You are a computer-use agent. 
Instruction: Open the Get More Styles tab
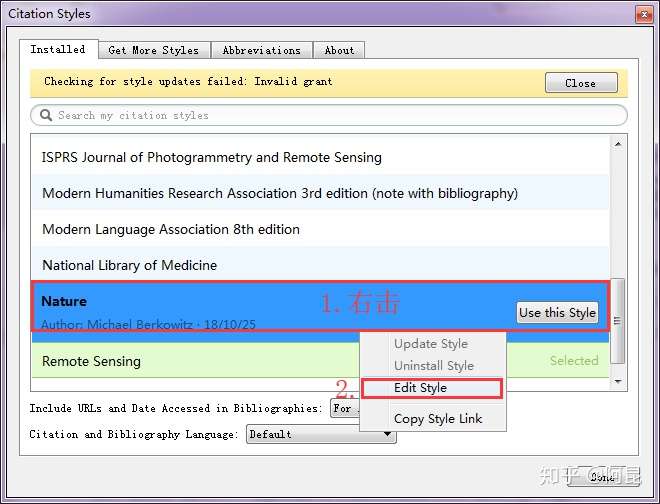tap(154, 51)
